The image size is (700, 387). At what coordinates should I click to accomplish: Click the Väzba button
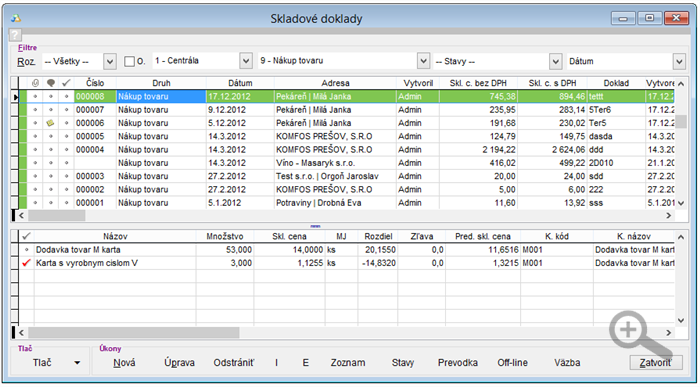coord(567,363)
